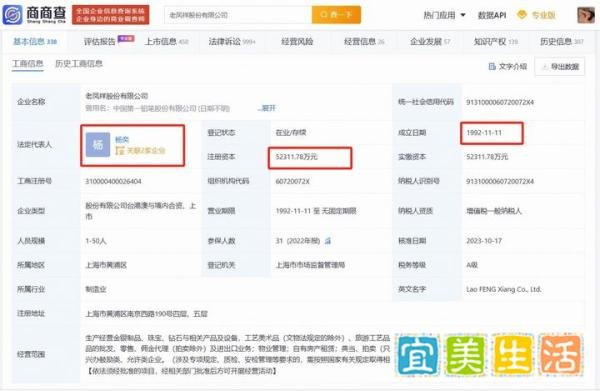This screenshot has height=391, width=600.
Task: Select the 增值税一般纳税人 taxpayer qualification
Action: pyautogui.click(x=494, y=211)
